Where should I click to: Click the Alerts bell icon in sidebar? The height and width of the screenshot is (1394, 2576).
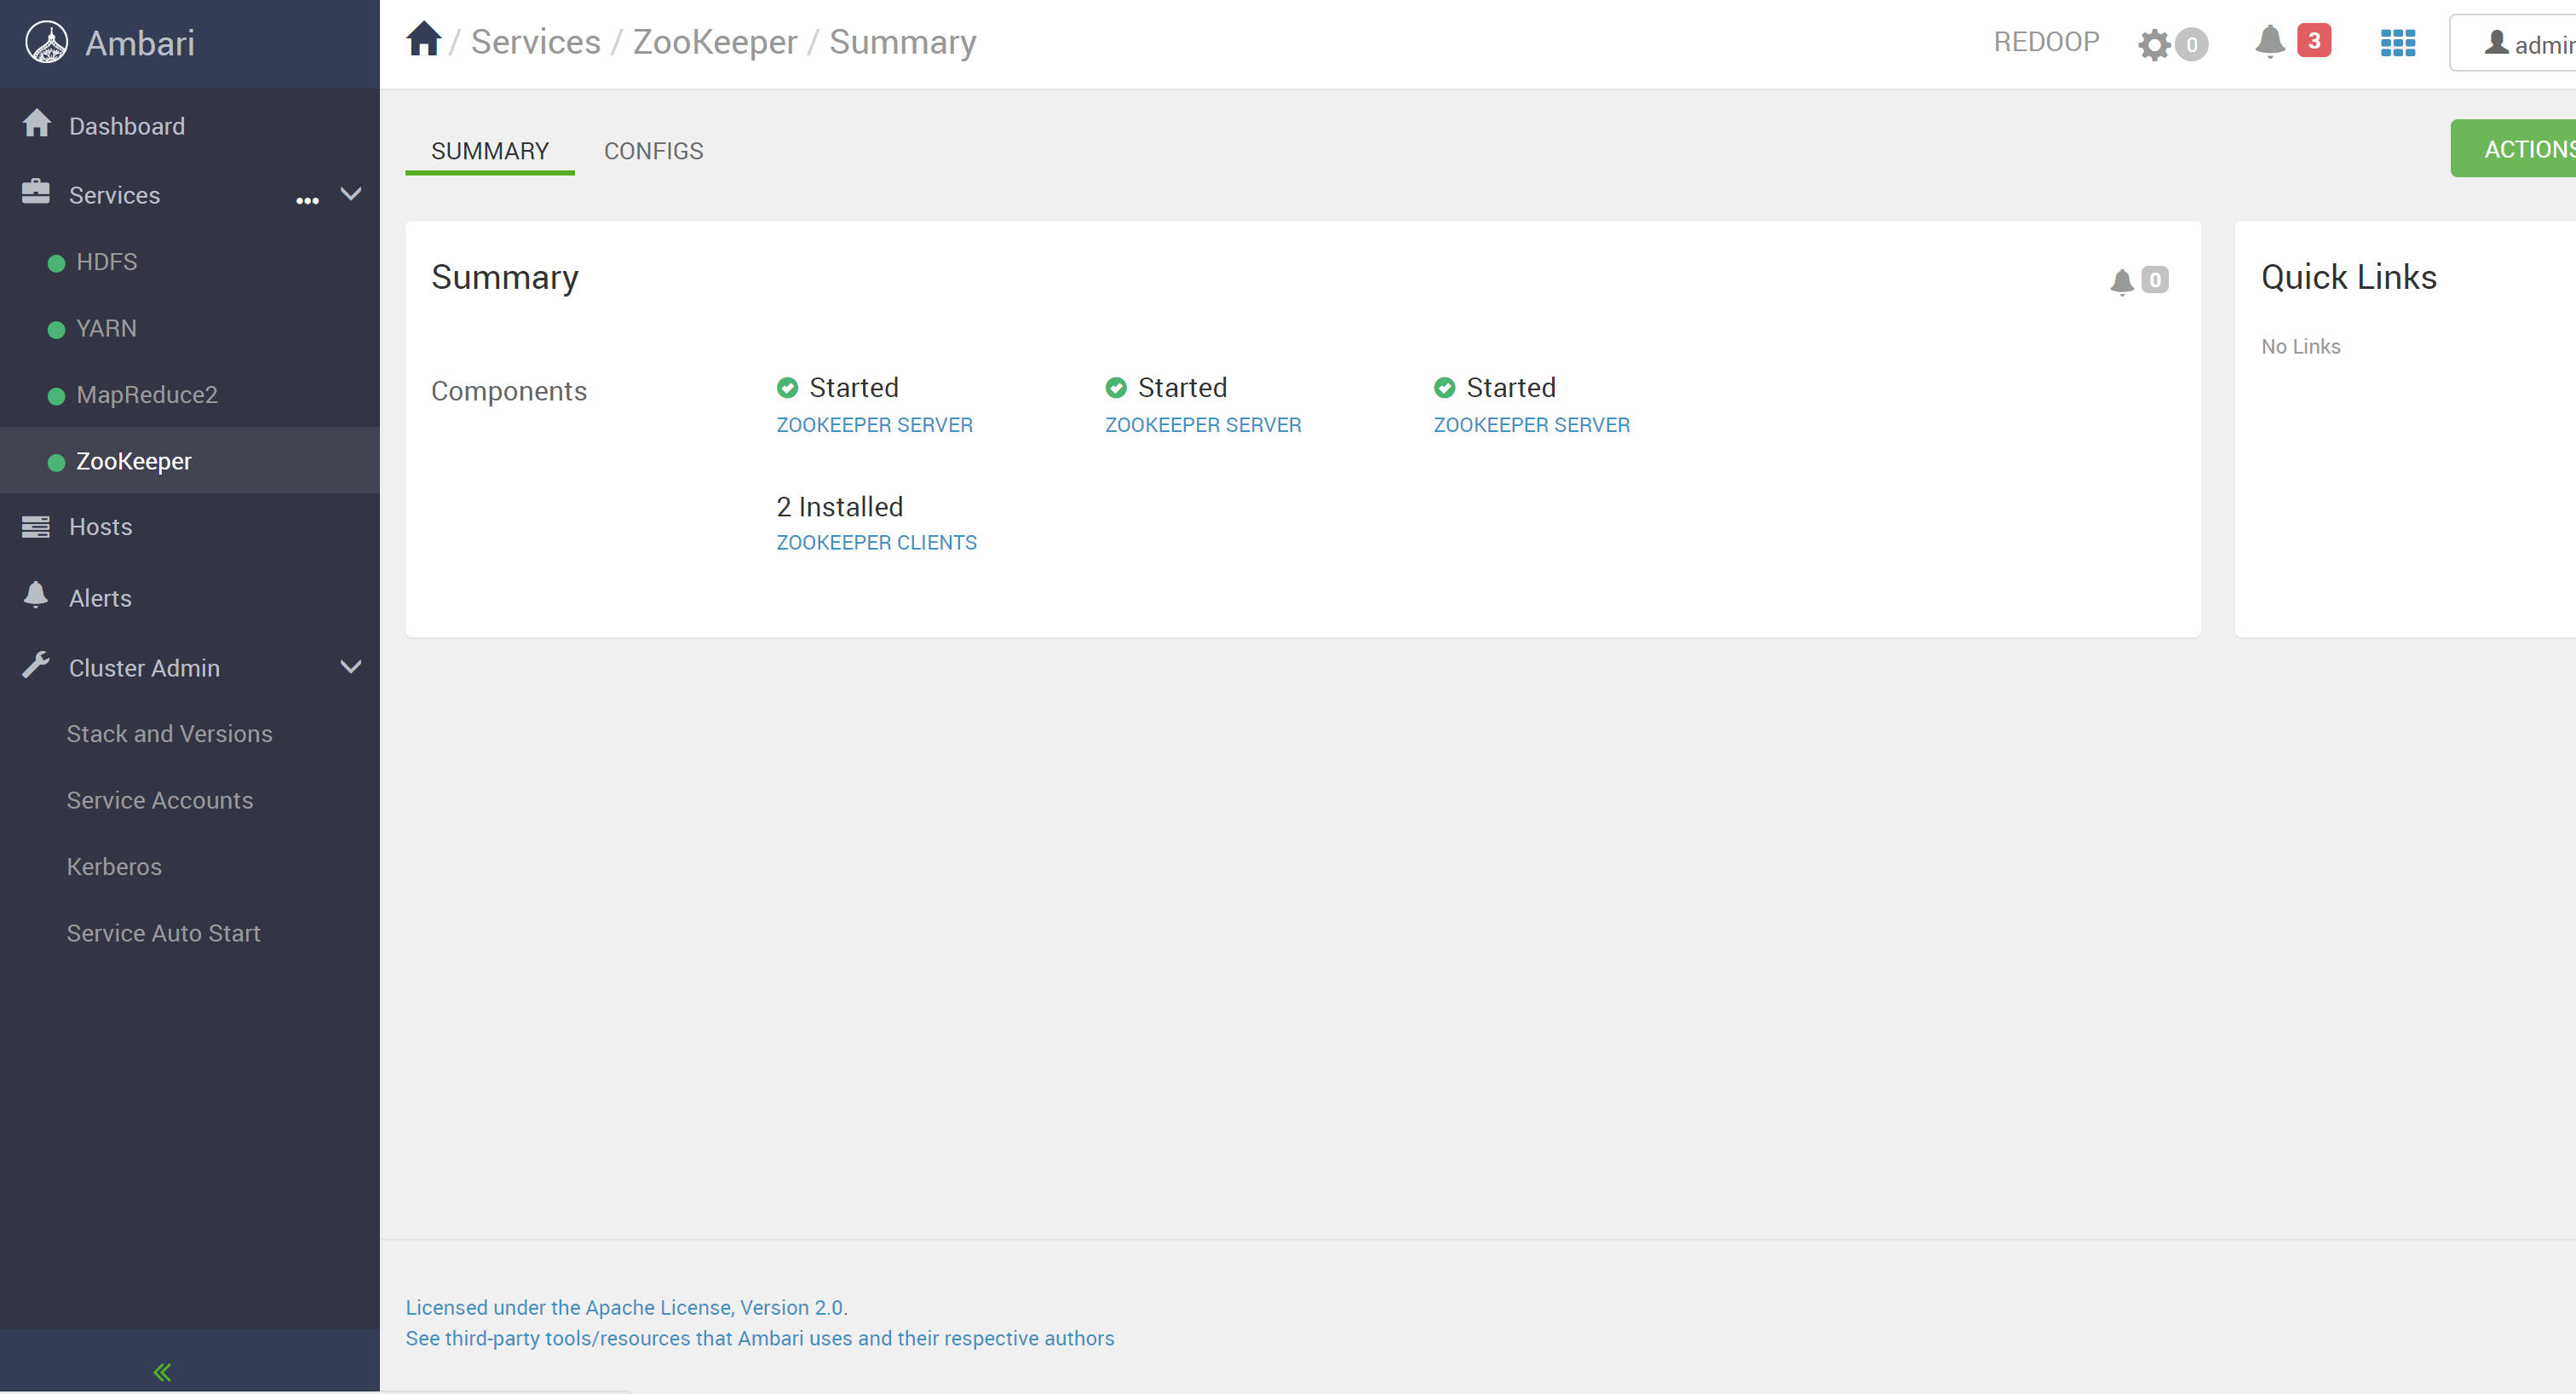[x=36, y=595]
